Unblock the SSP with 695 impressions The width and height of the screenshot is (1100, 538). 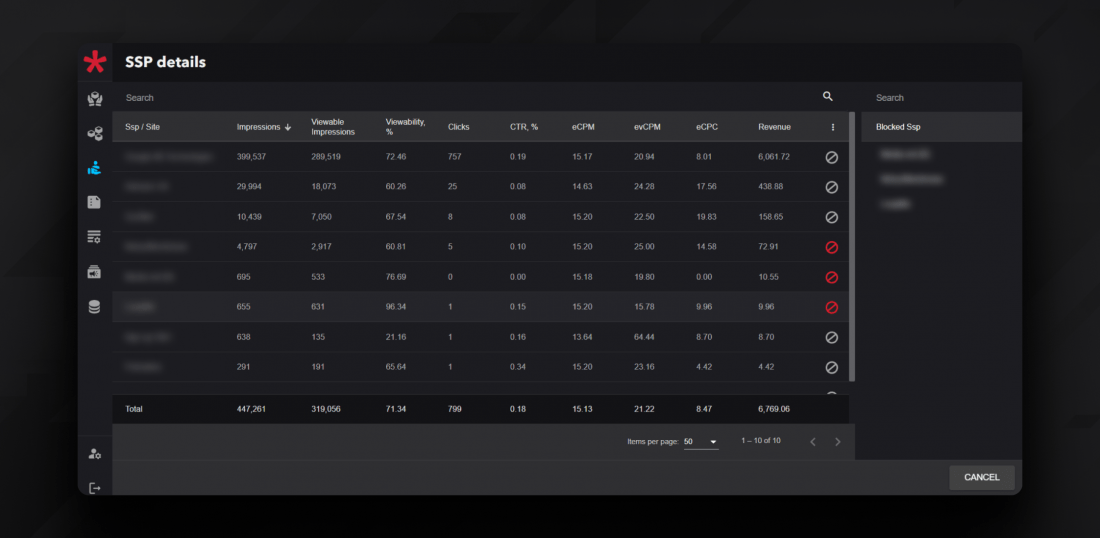(x=832, y=278)
